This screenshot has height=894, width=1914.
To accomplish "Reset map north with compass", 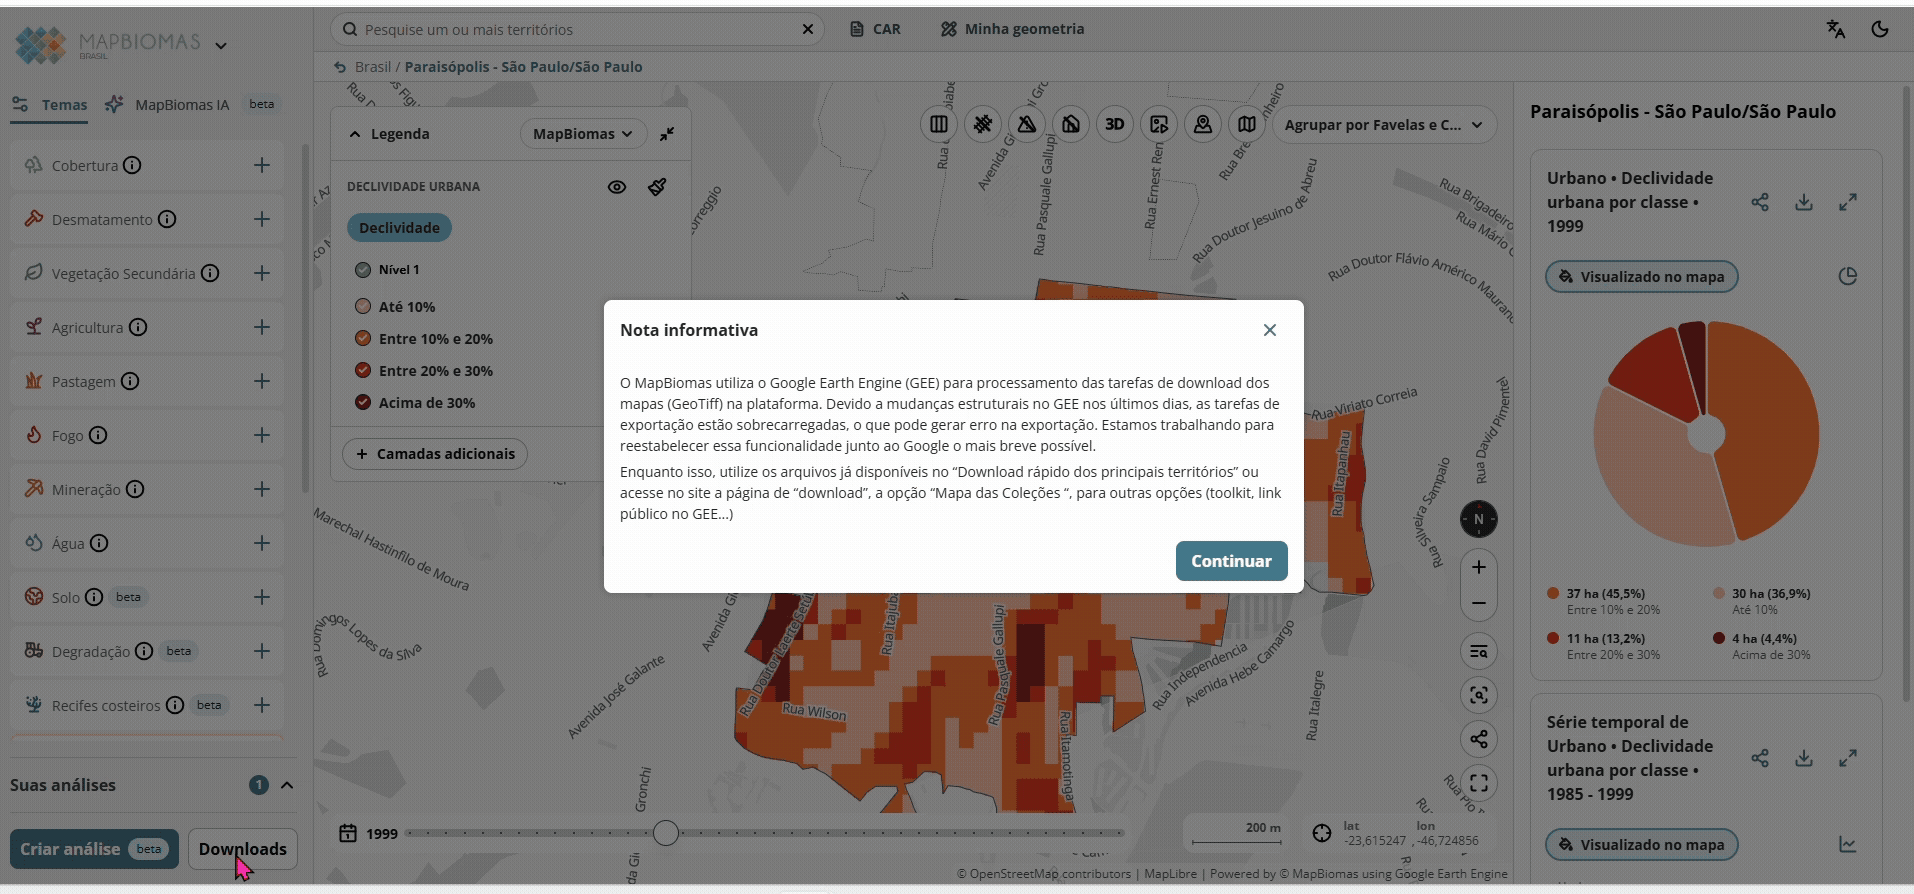I will click(x=1479, y=519).
